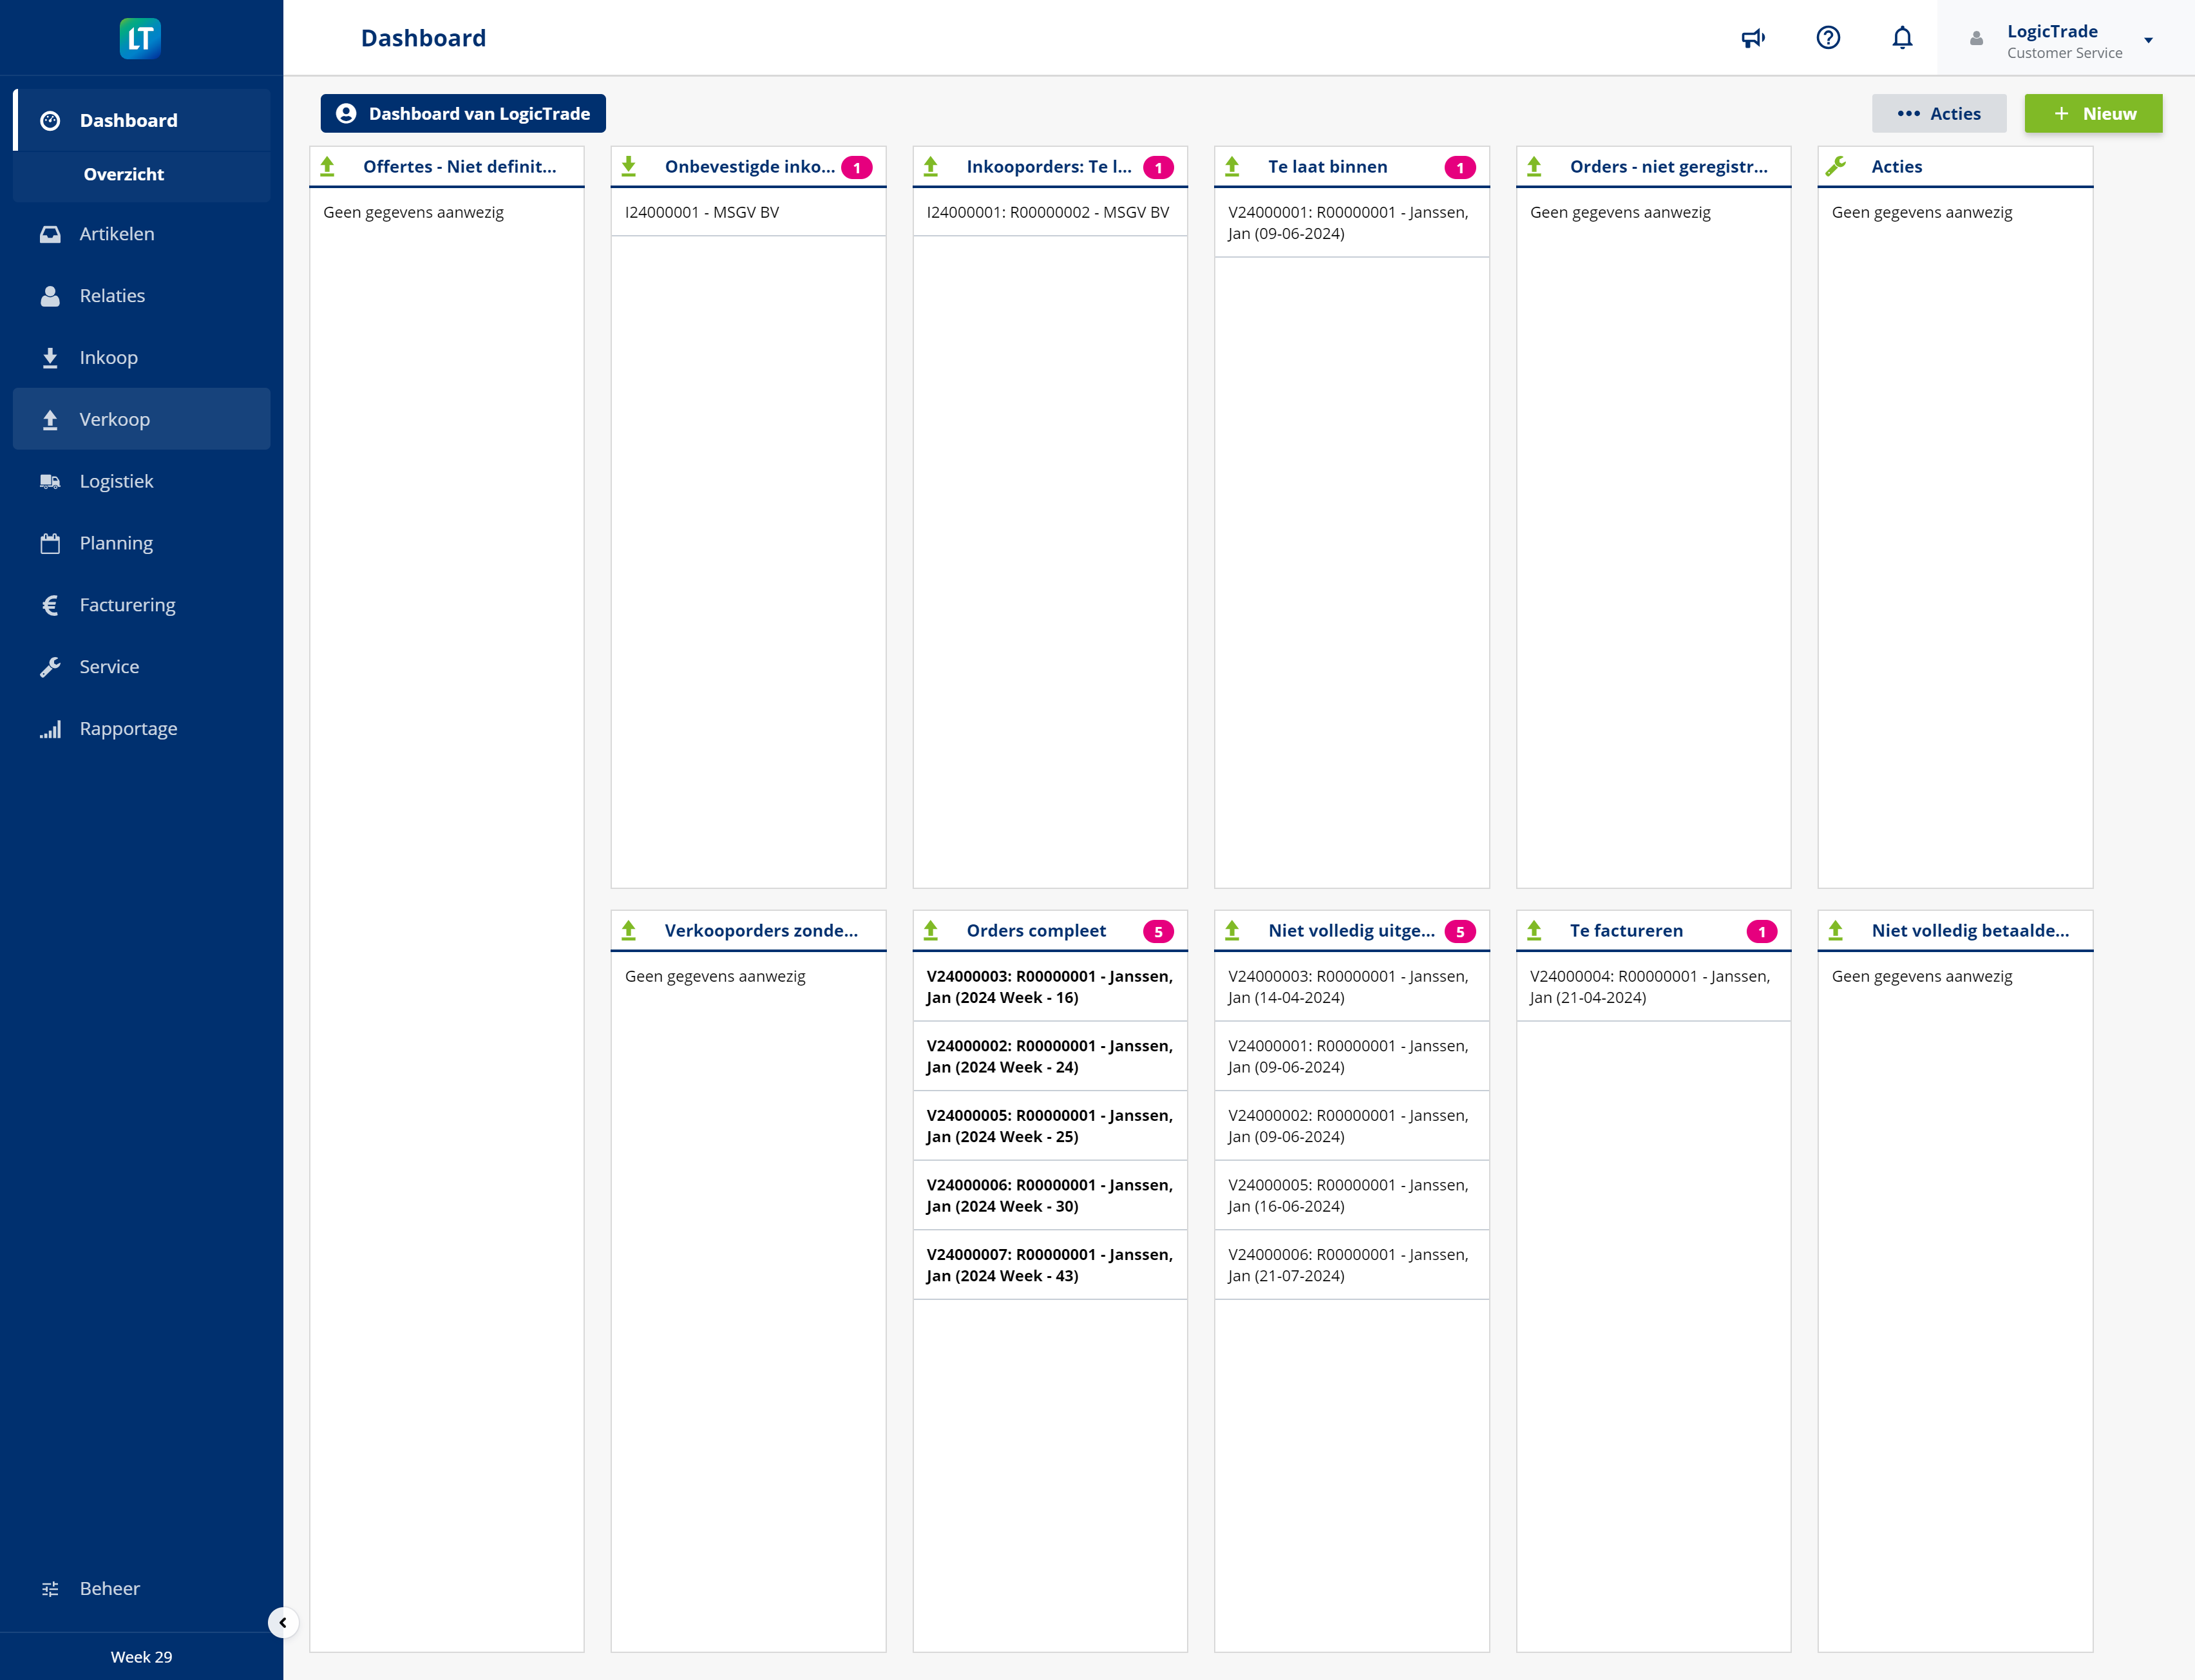Click the Relaties person icon
This screenshot has width=2195, height=1680.
tap(50, 296)
